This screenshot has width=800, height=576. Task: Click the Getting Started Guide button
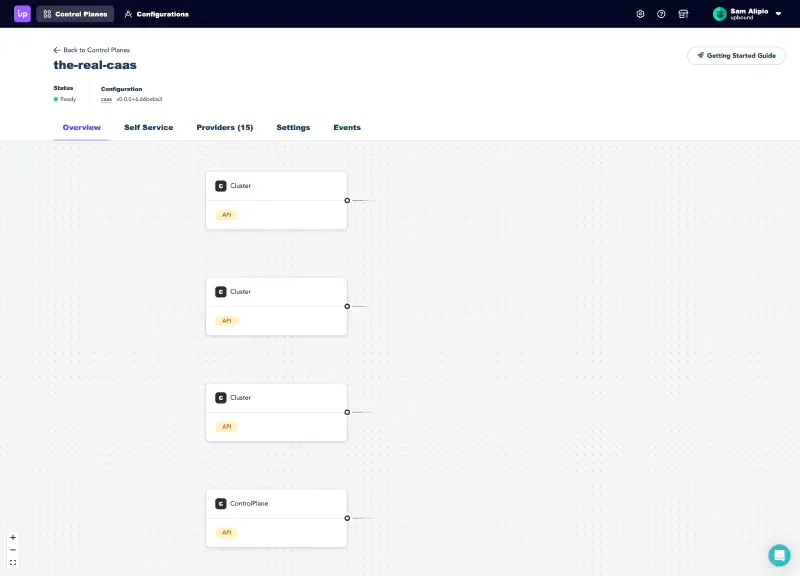(736, 56)
